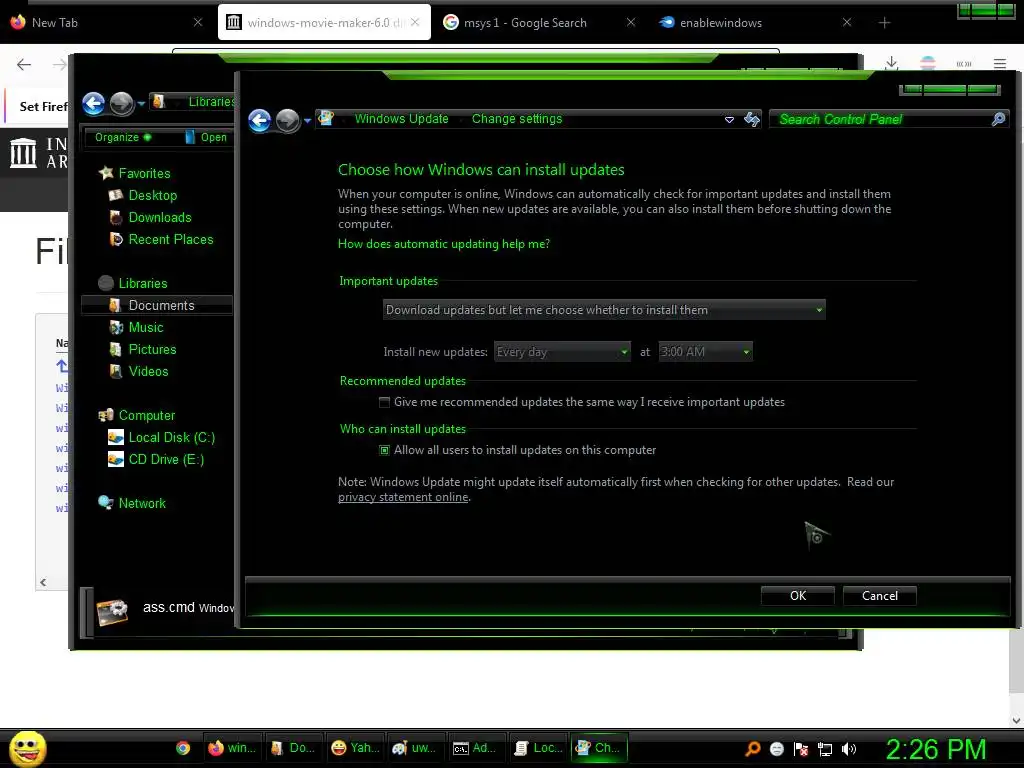Open the '3:00 AM' time dropdown
The image size is (1024, 768).
point(705,352)
